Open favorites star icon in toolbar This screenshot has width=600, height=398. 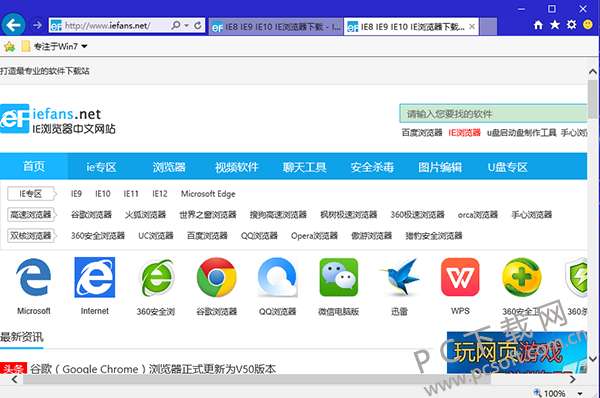(554, 25)
